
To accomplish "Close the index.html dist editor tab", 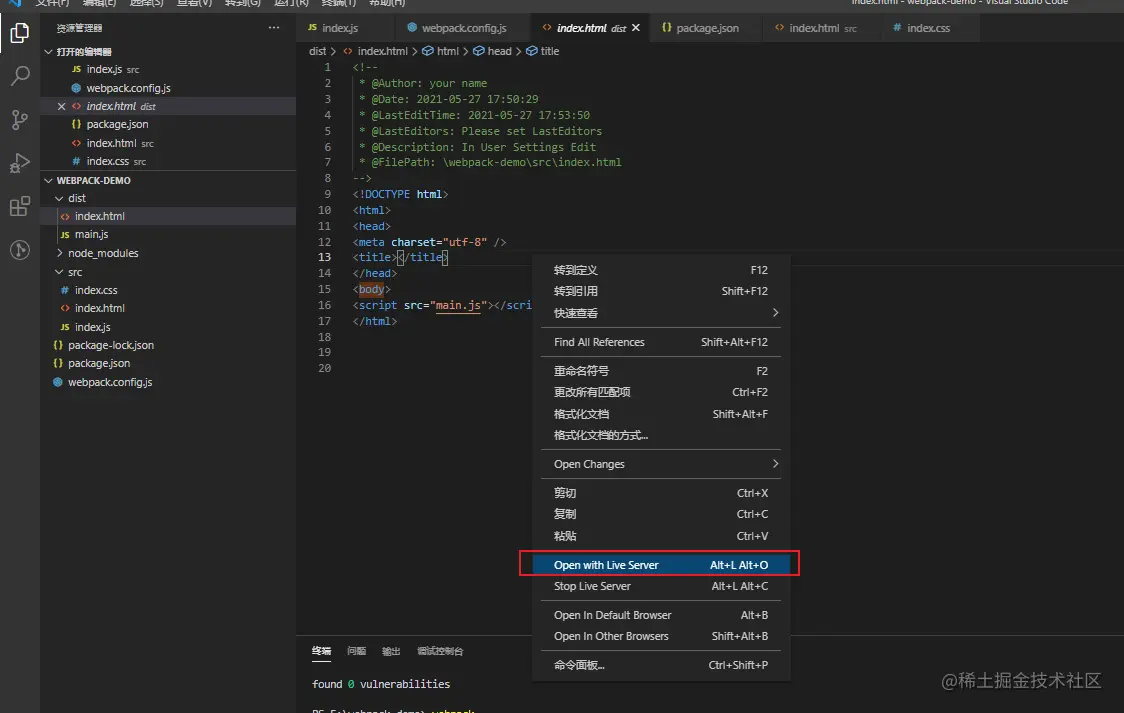I will point(636,28).
